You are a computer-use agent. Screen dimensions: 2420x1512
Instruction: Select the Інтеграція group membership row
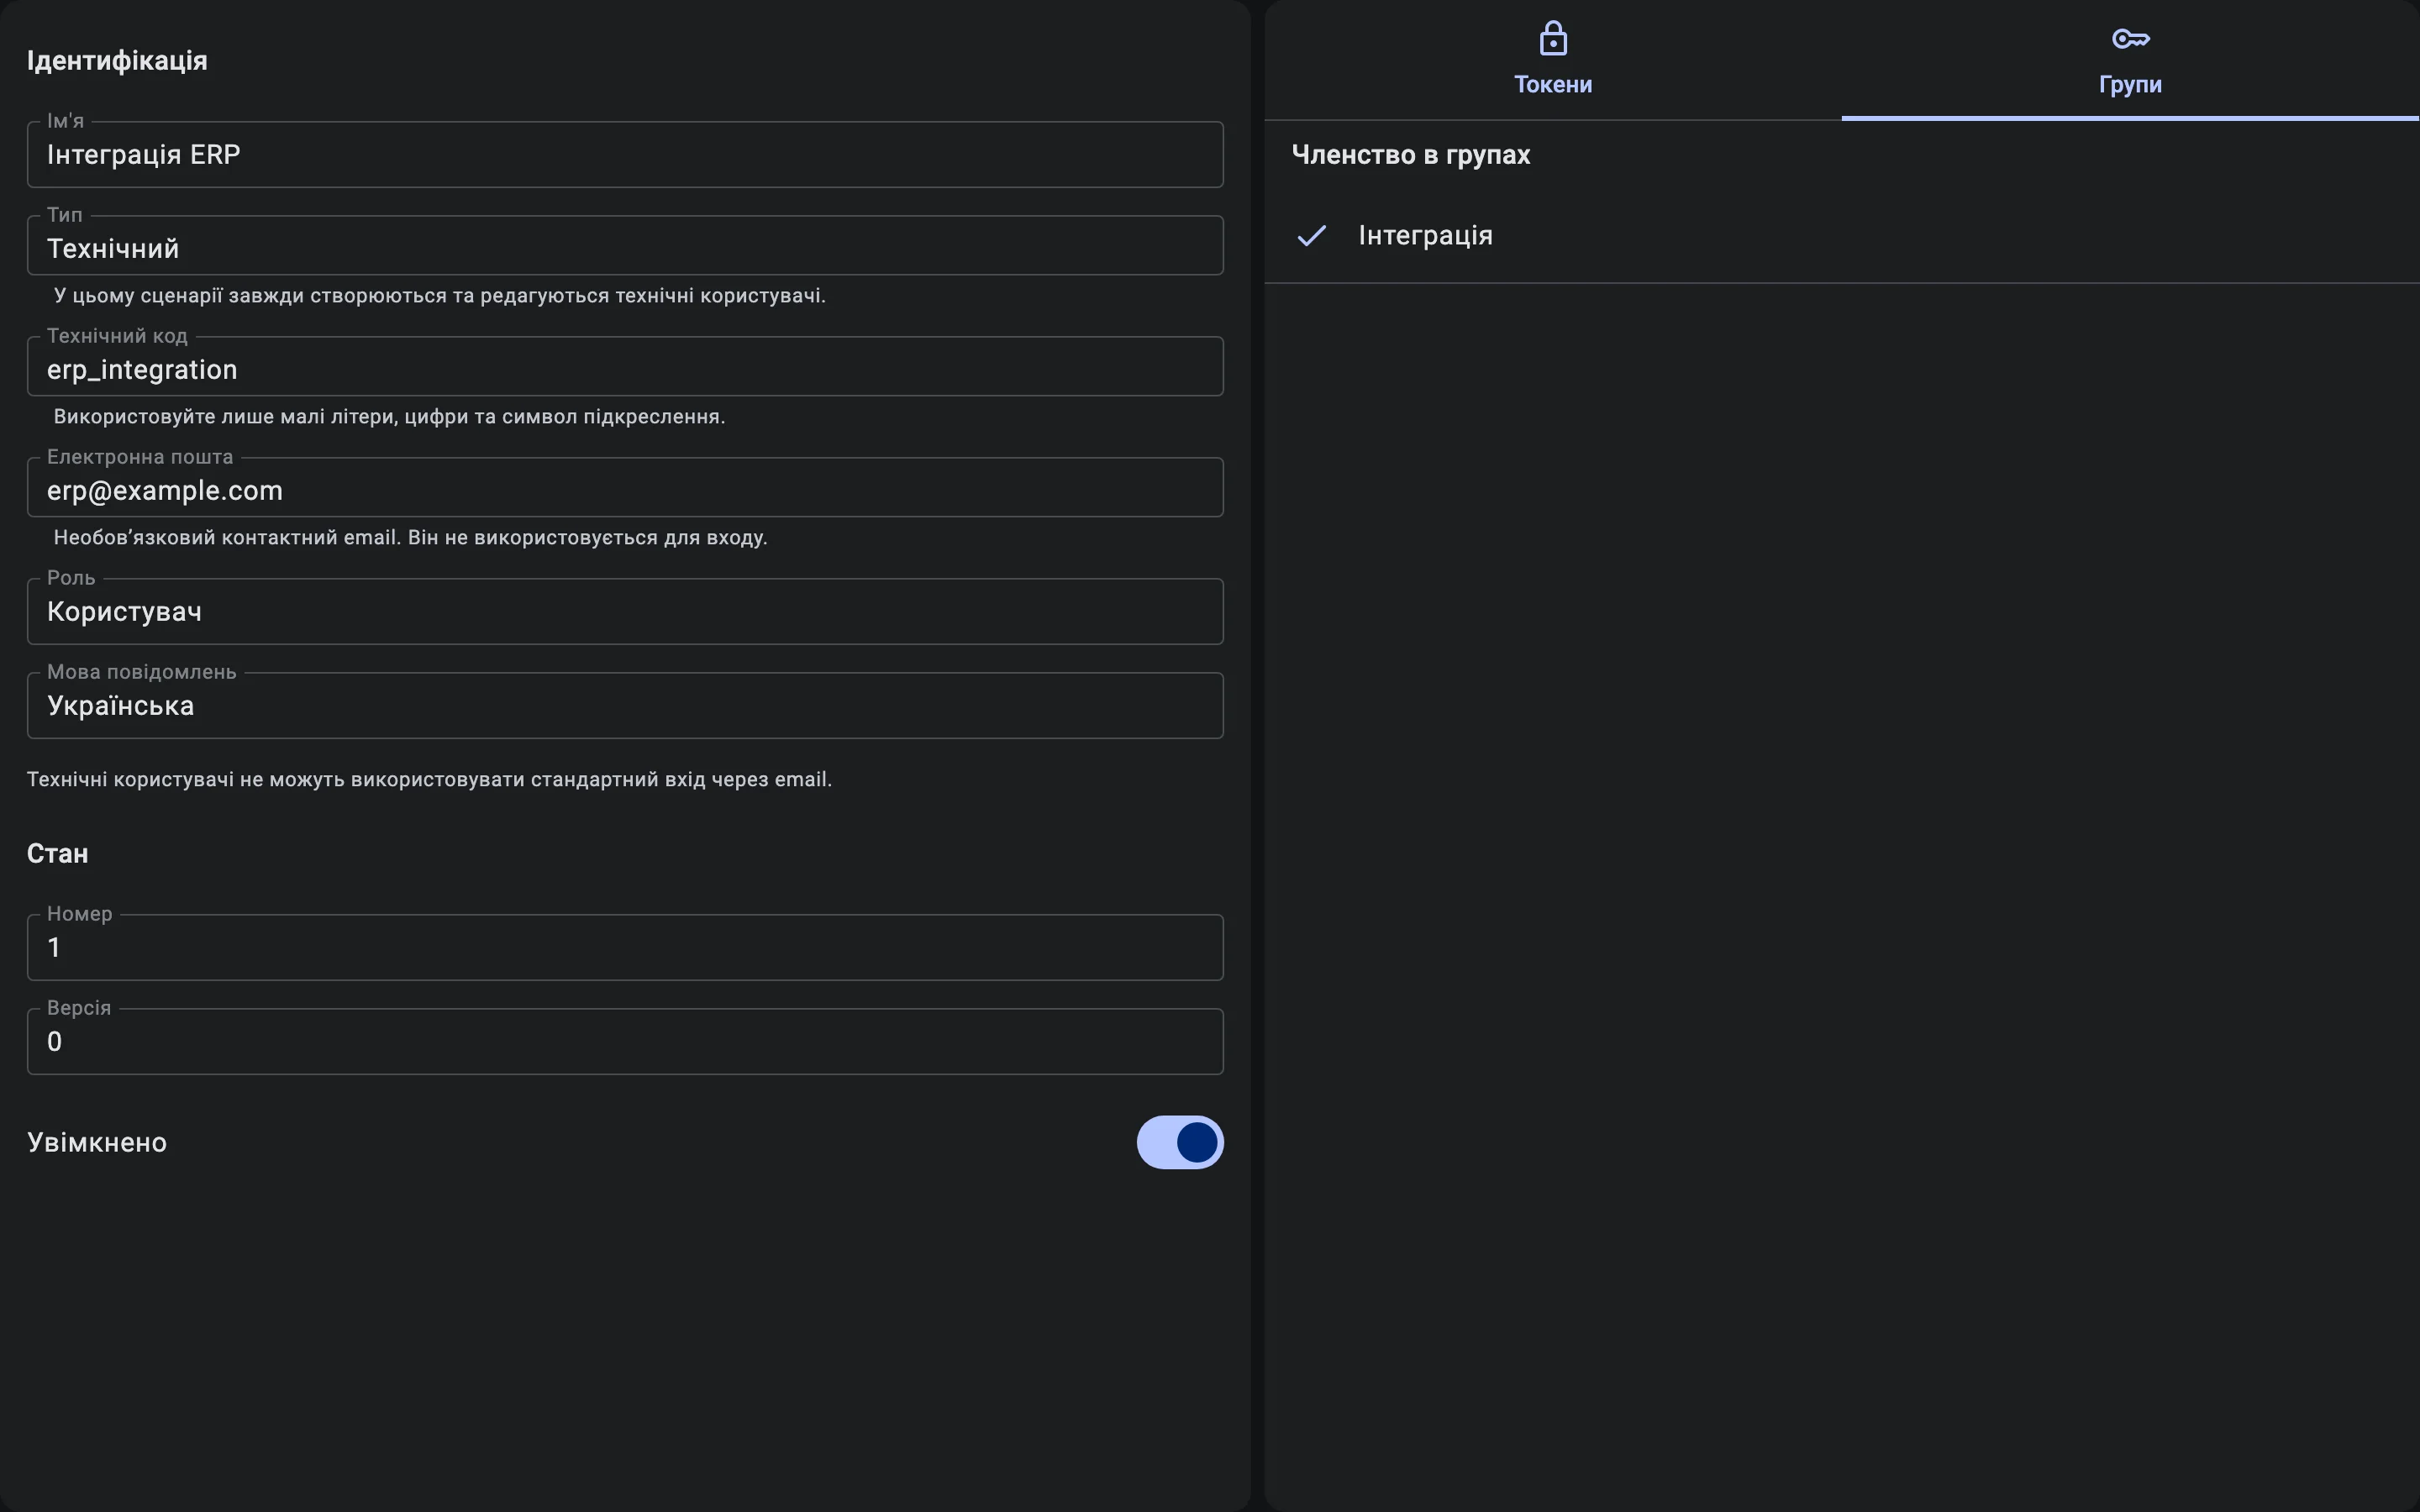coord(1842,235)
